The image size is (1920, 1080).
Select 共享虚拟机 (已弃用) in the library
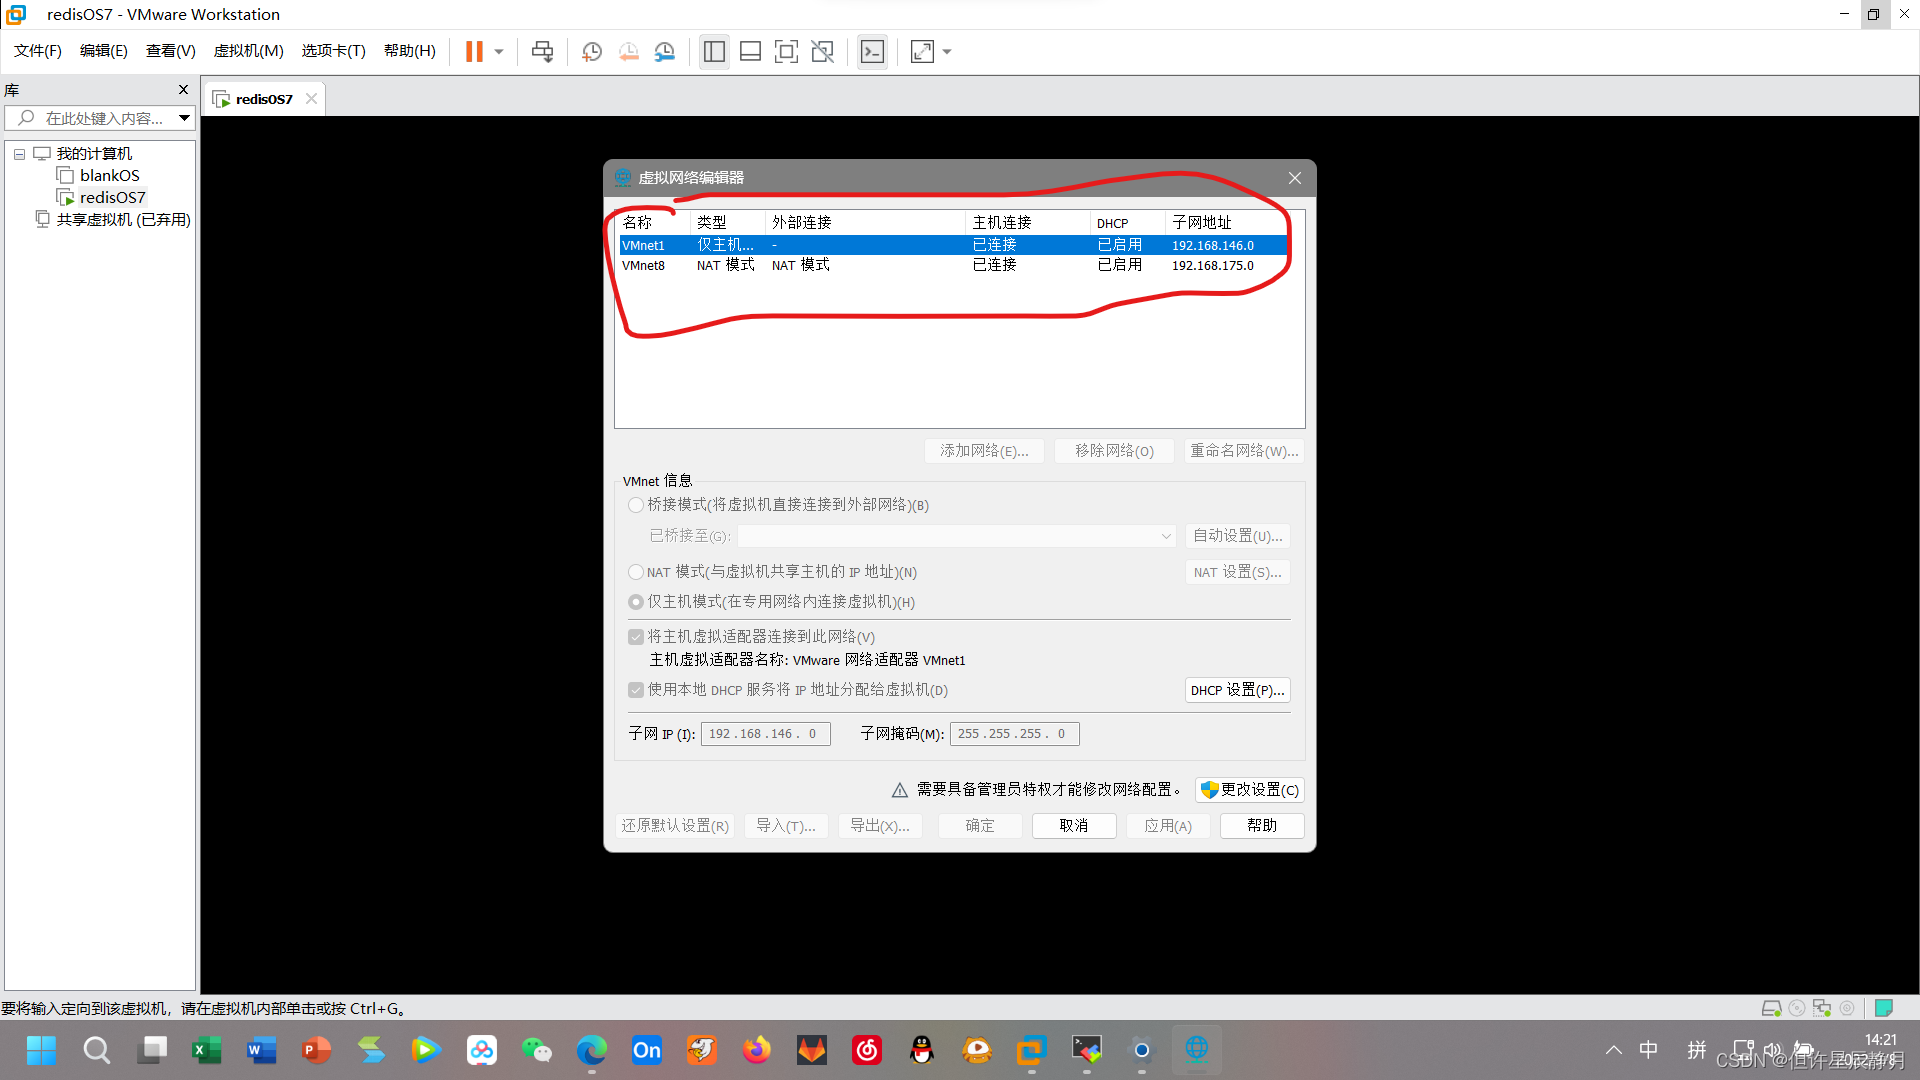[x=123, y=219]
